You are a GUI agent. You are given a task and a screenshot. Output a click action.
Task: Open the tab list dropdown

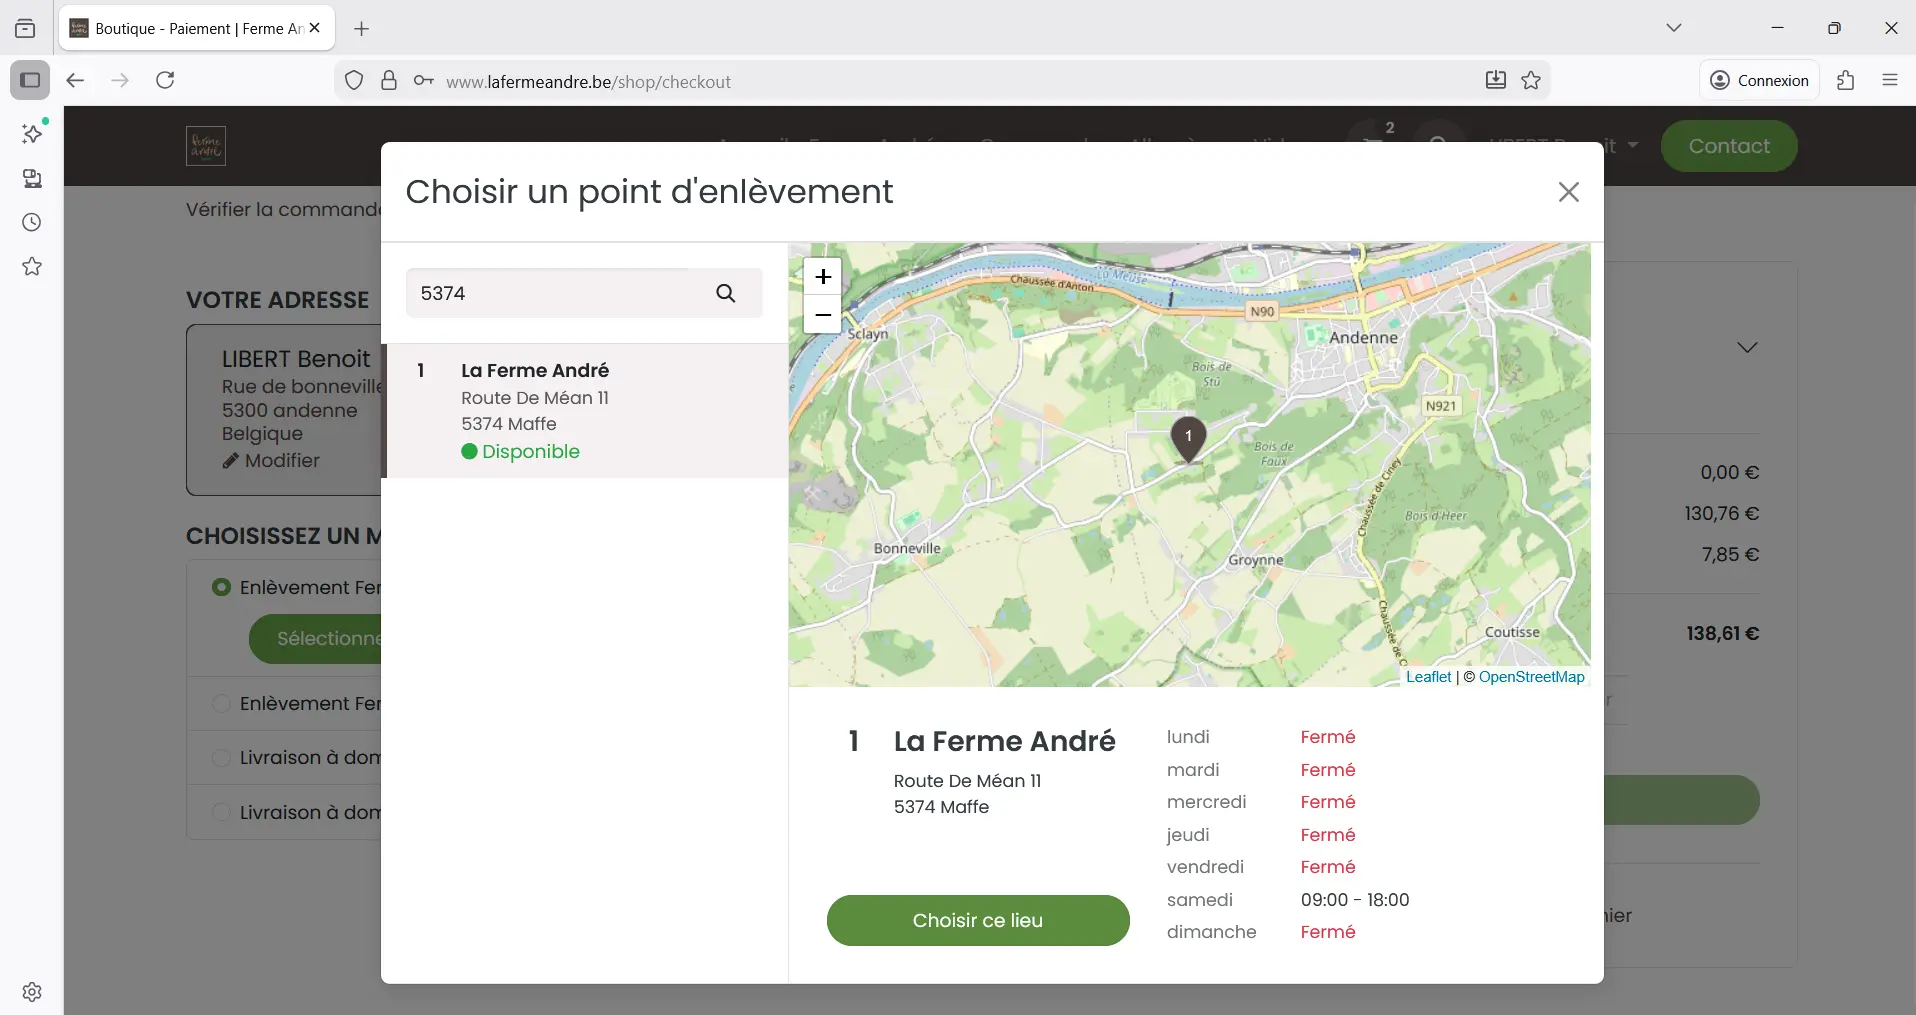(x=1673, y=28)
